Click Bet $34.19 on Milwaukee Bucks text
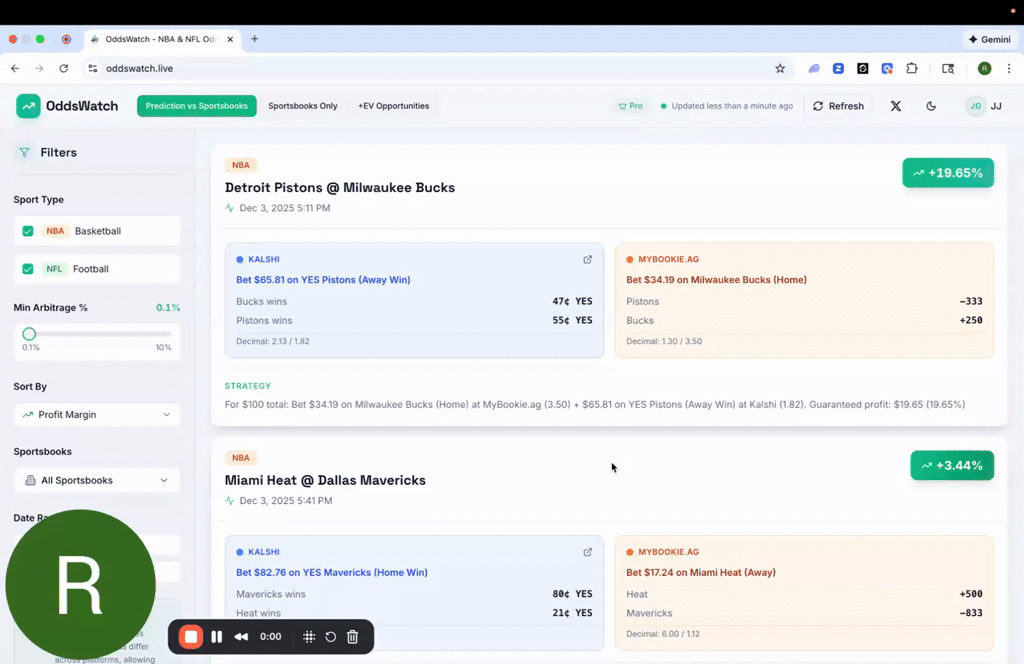 click(716, 279)
